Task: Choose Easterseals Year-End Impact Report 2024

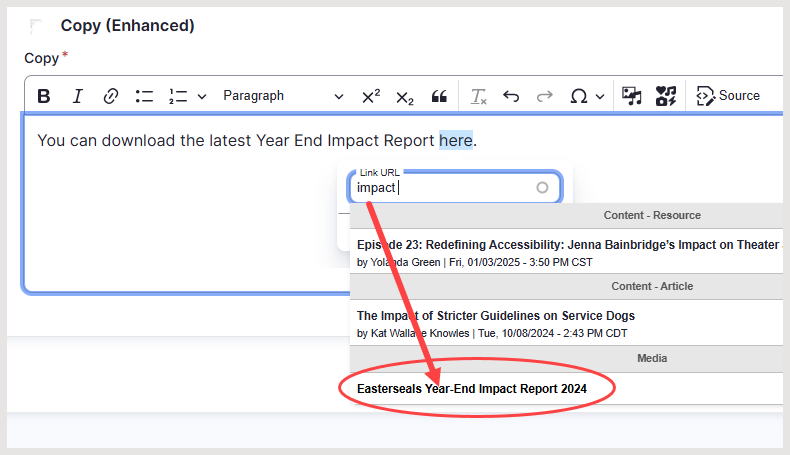Action: point(566,388)
